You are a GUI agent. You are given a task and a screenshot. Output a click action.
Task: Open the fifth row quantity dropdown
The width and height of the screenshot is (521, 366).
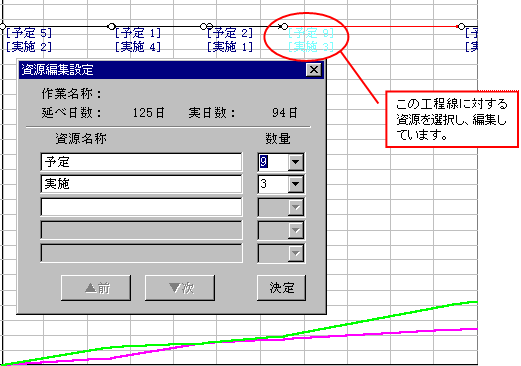pos(296,253)
